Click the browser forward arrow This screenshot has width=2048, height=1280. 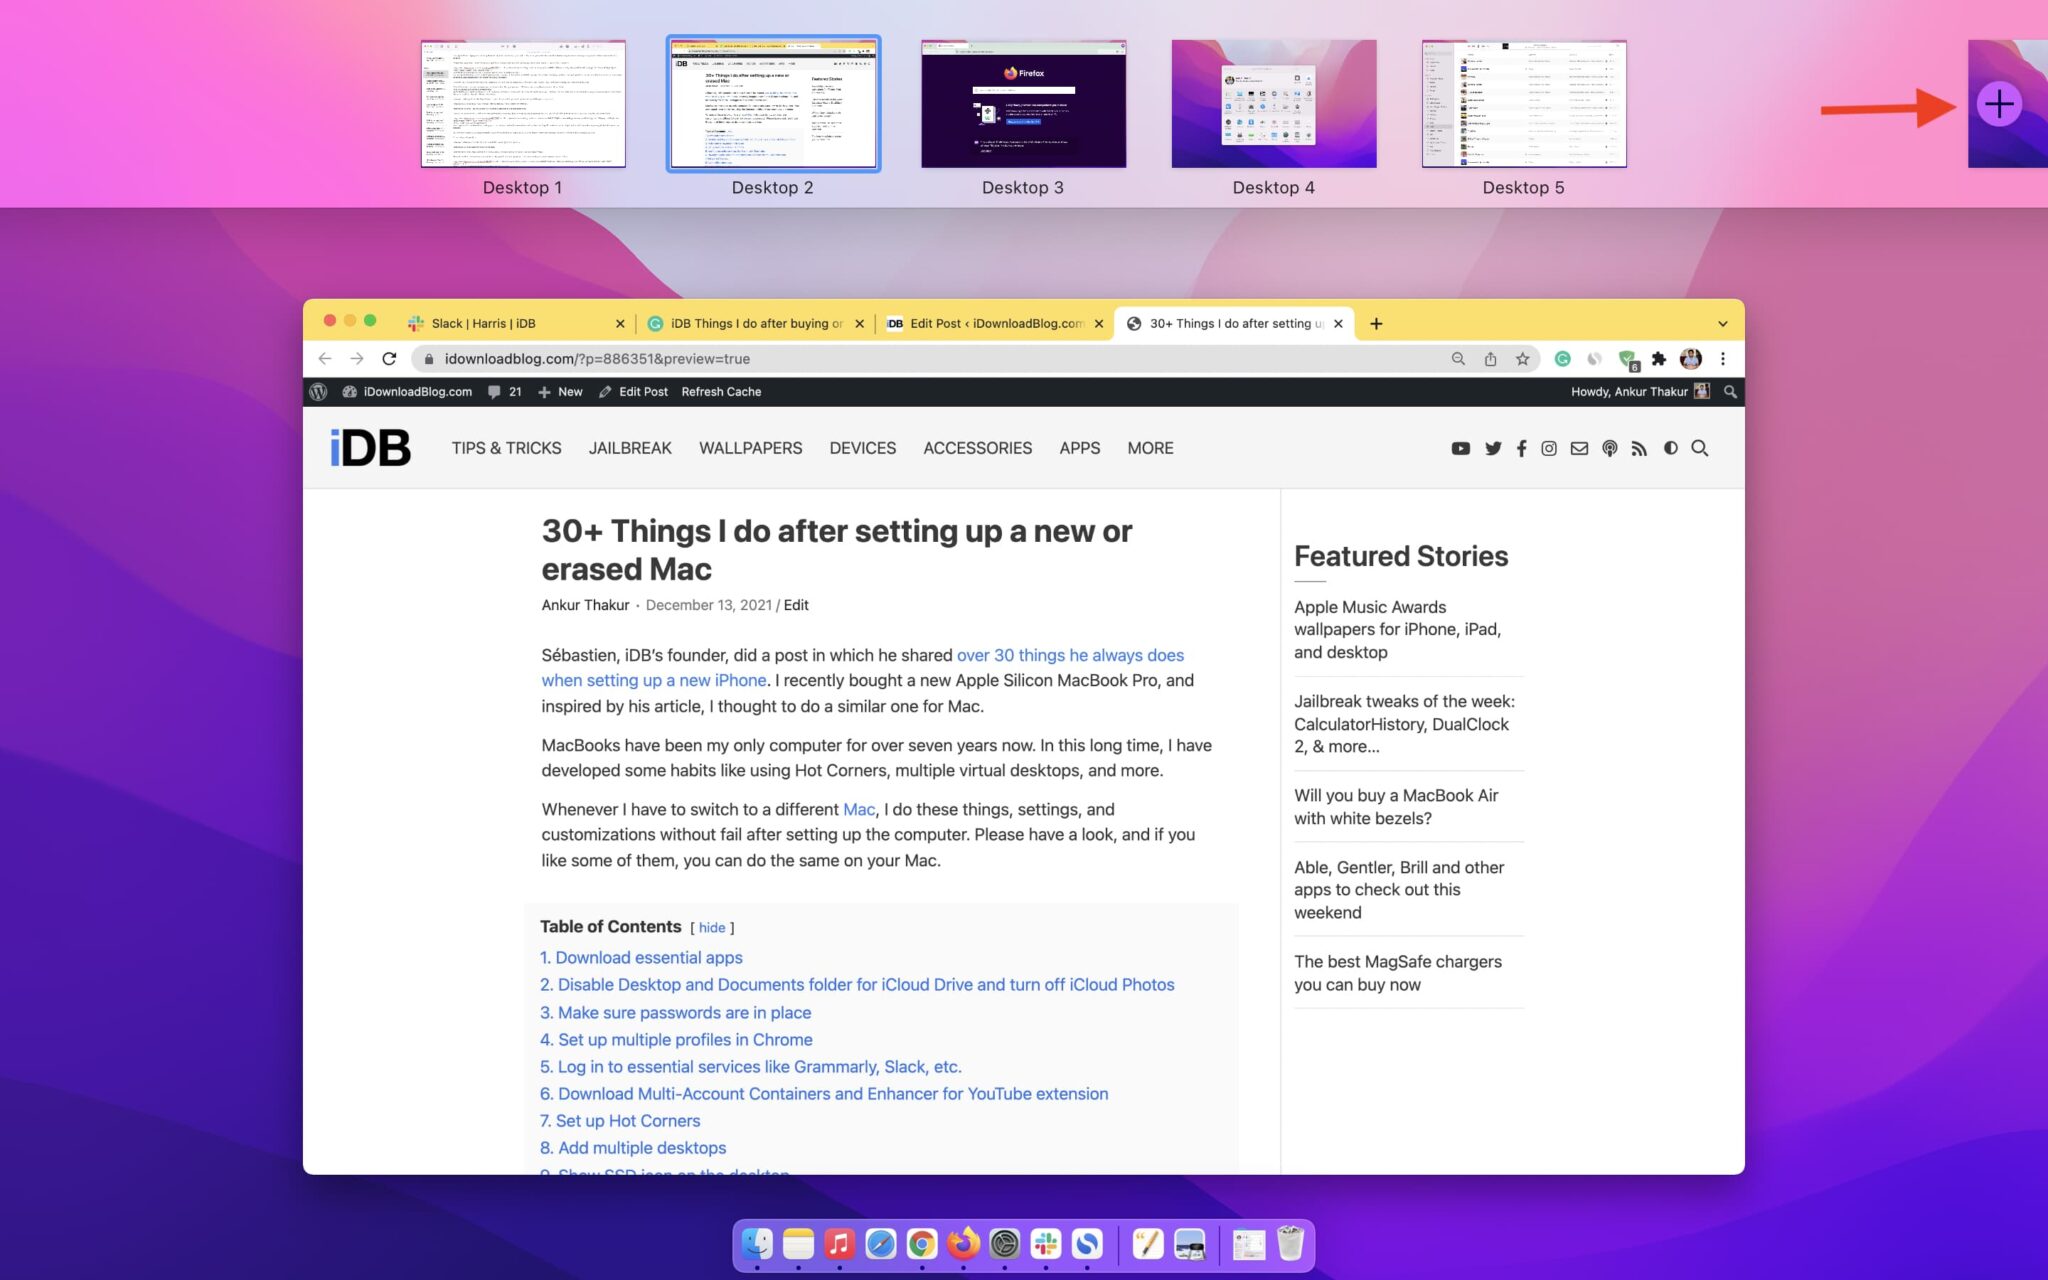pyautogui.click(x=357, y=359)
